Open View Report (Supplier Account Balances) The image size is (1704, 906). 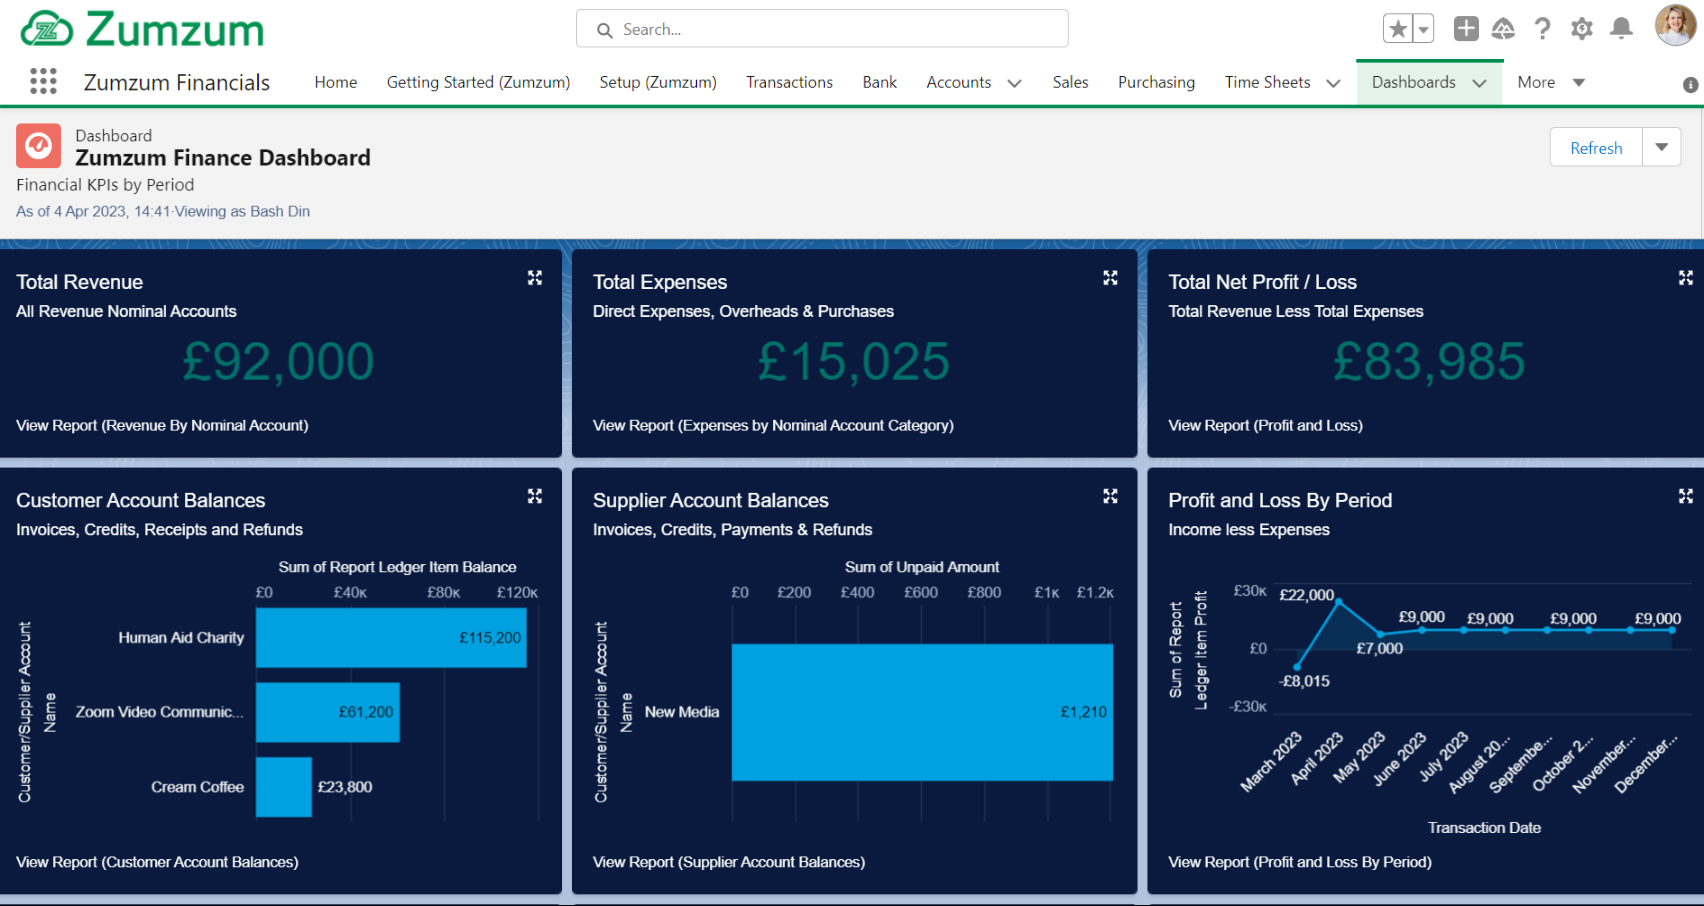tap(729, 862)
